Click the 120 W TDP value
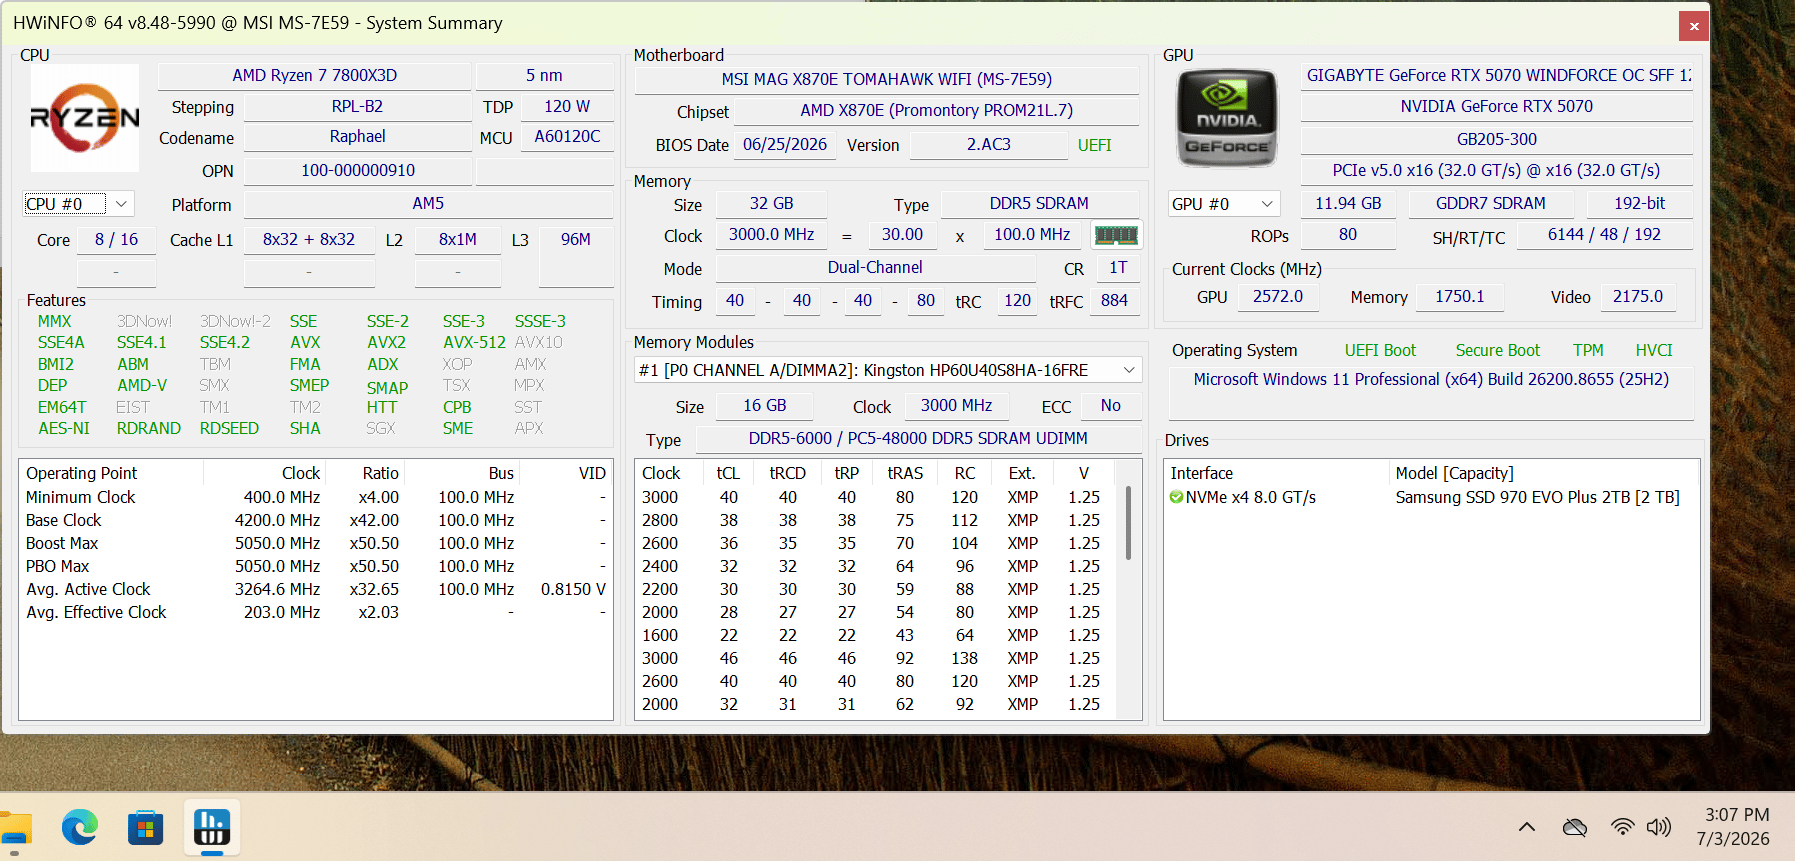Screen dimensions: 1795x861 coord(567,107)
